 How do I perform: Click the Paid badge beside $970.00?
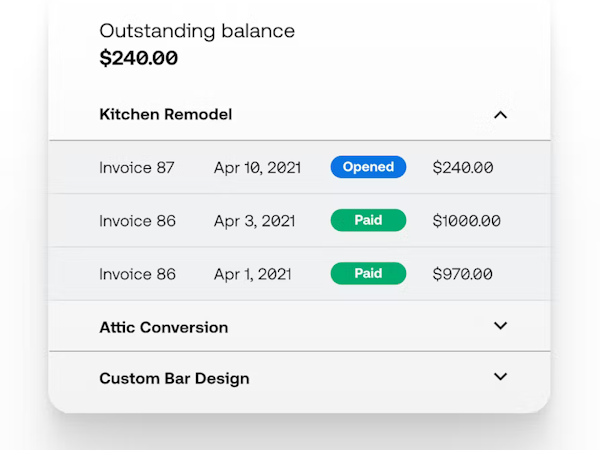pos(368,273)
